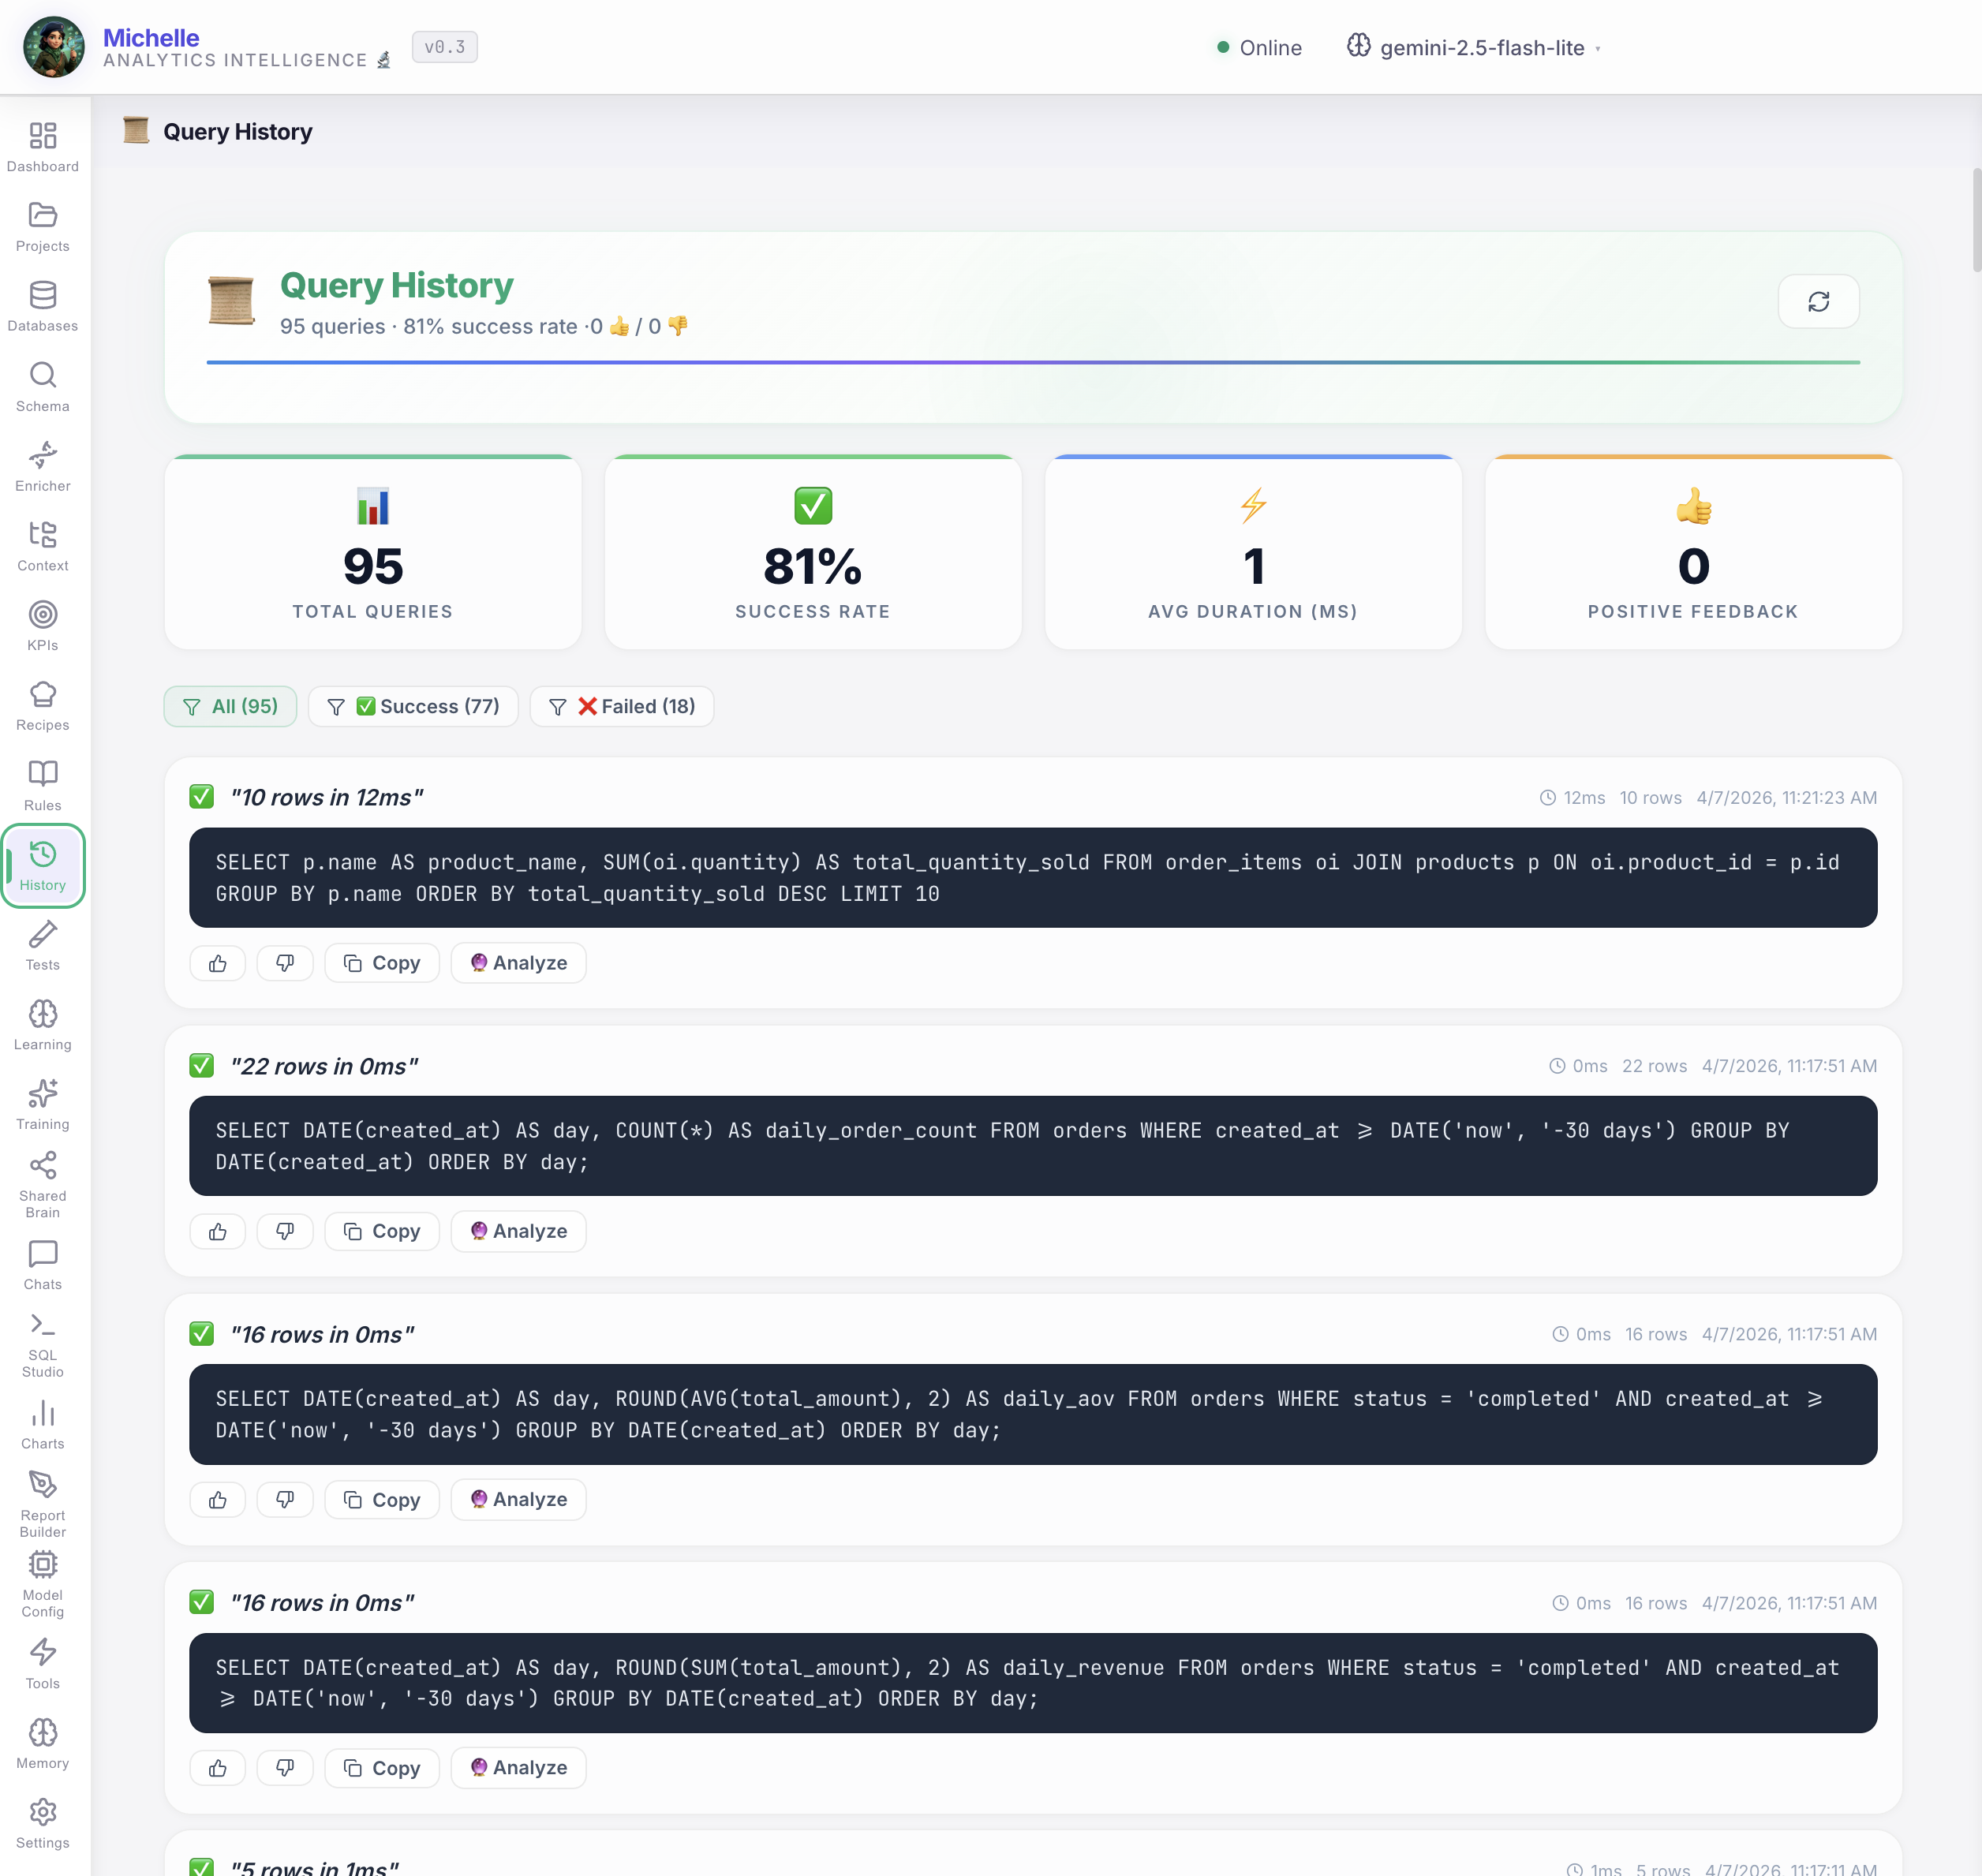Open the KPIs section

pos(43,624)
